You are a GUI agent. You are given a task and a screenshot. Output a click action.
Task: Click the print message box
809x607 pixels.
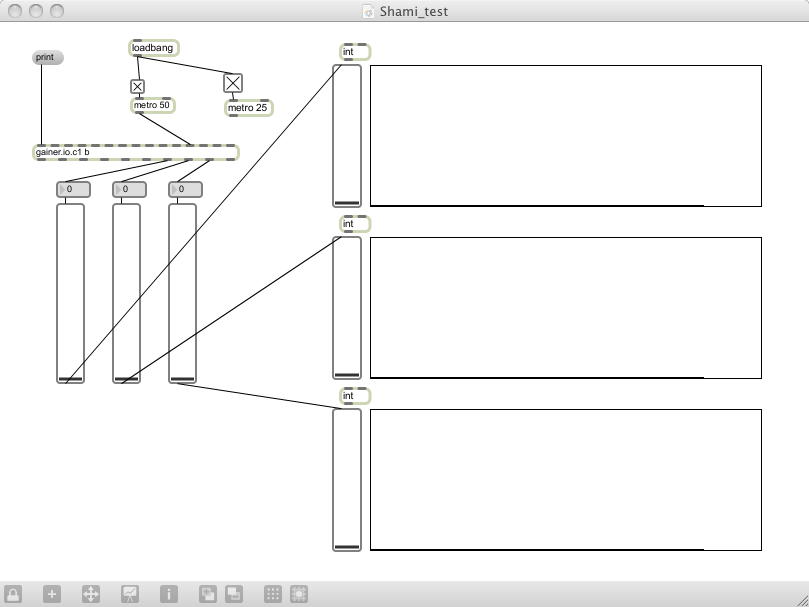(47, 57)
